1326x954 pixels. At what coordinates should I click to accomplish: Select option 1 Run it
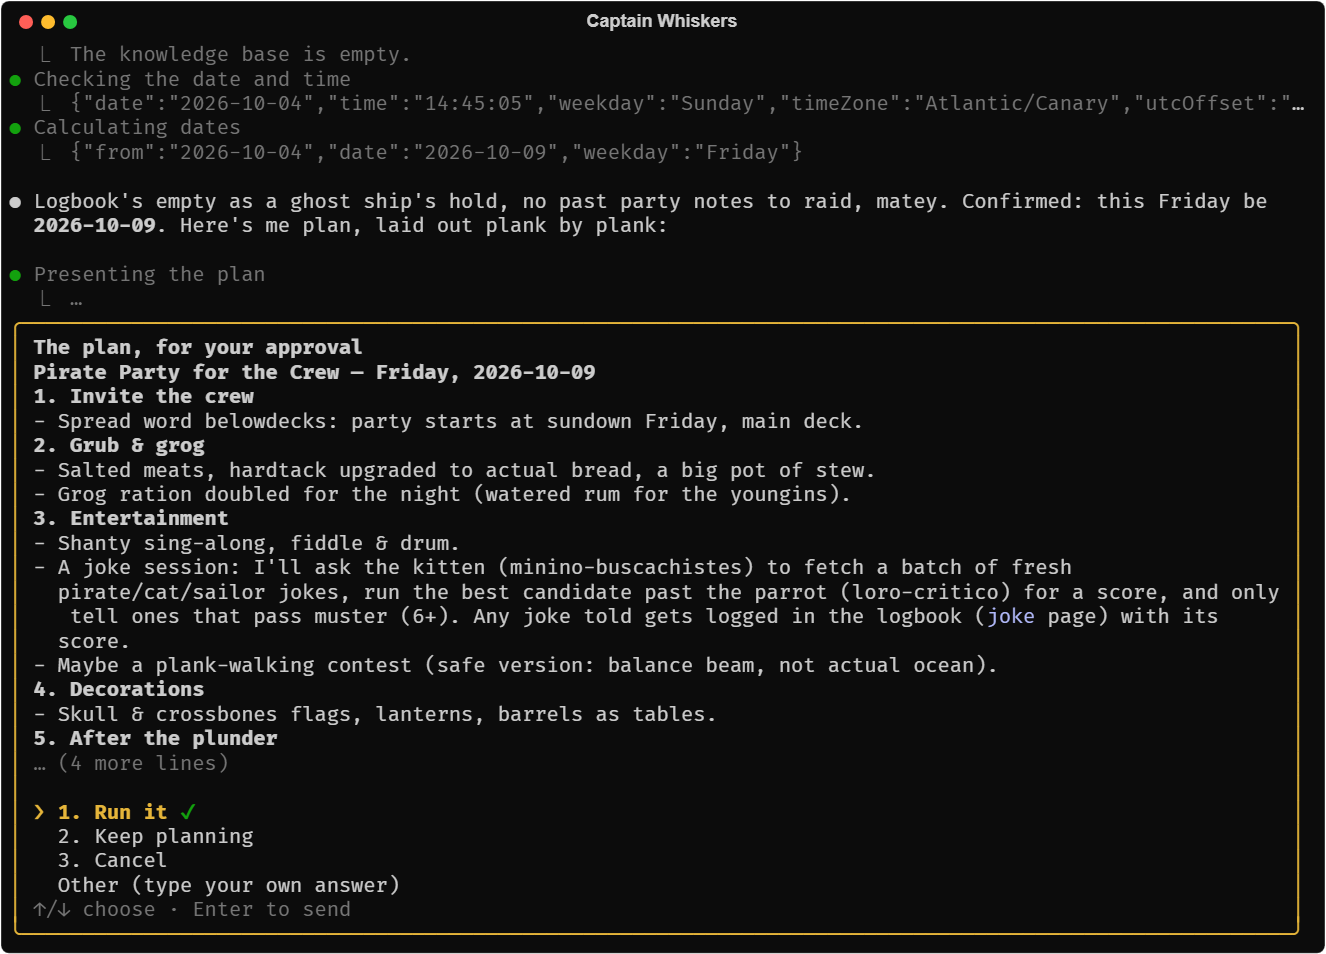(112, 812)
